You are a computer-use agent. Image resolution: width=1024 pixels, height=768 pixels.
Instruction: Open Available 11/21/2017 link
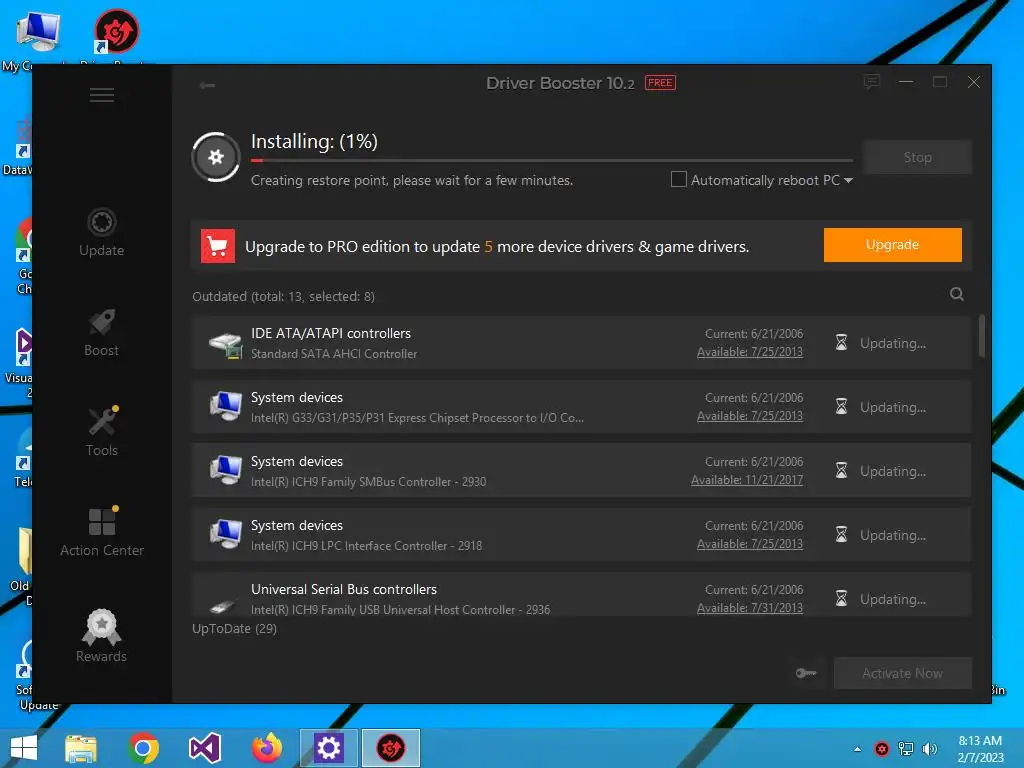coord(747,480)
